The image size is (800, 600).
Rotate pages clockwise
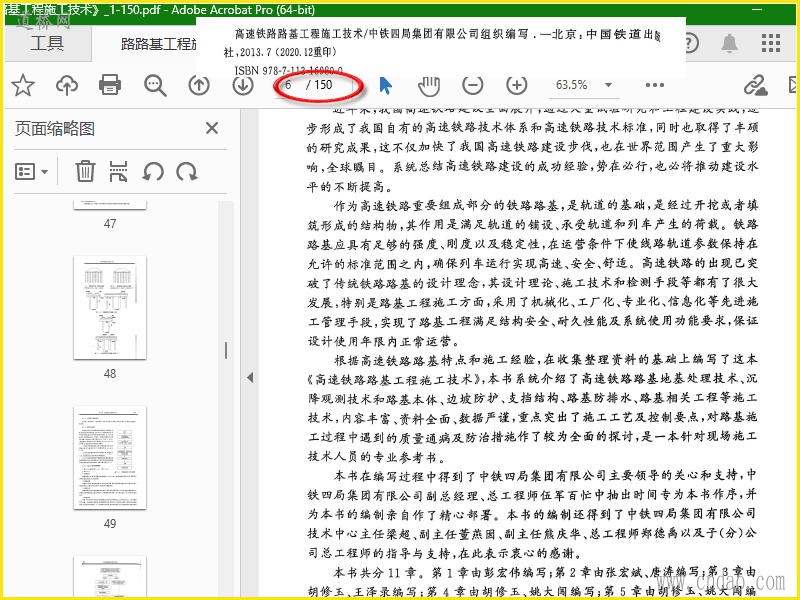pos(187,171)
